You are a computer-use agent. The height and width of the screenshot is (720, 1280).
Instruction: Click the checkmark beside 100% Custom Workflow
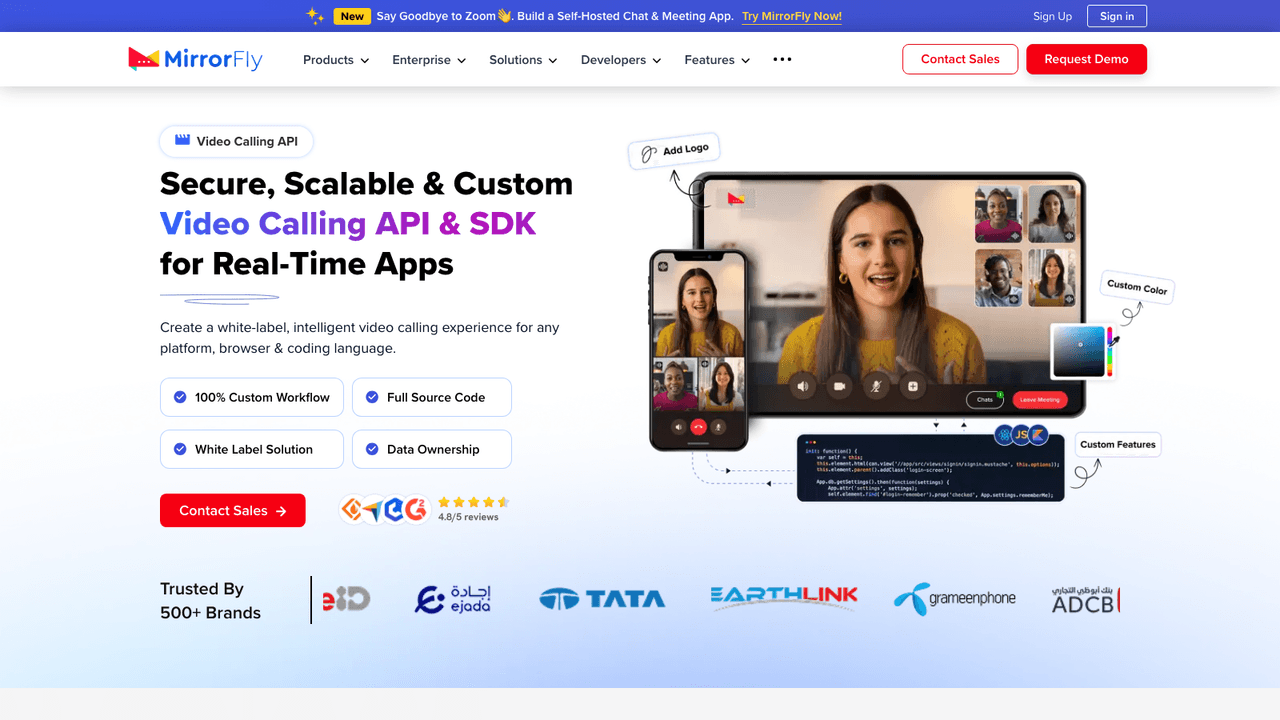(180, 397)
